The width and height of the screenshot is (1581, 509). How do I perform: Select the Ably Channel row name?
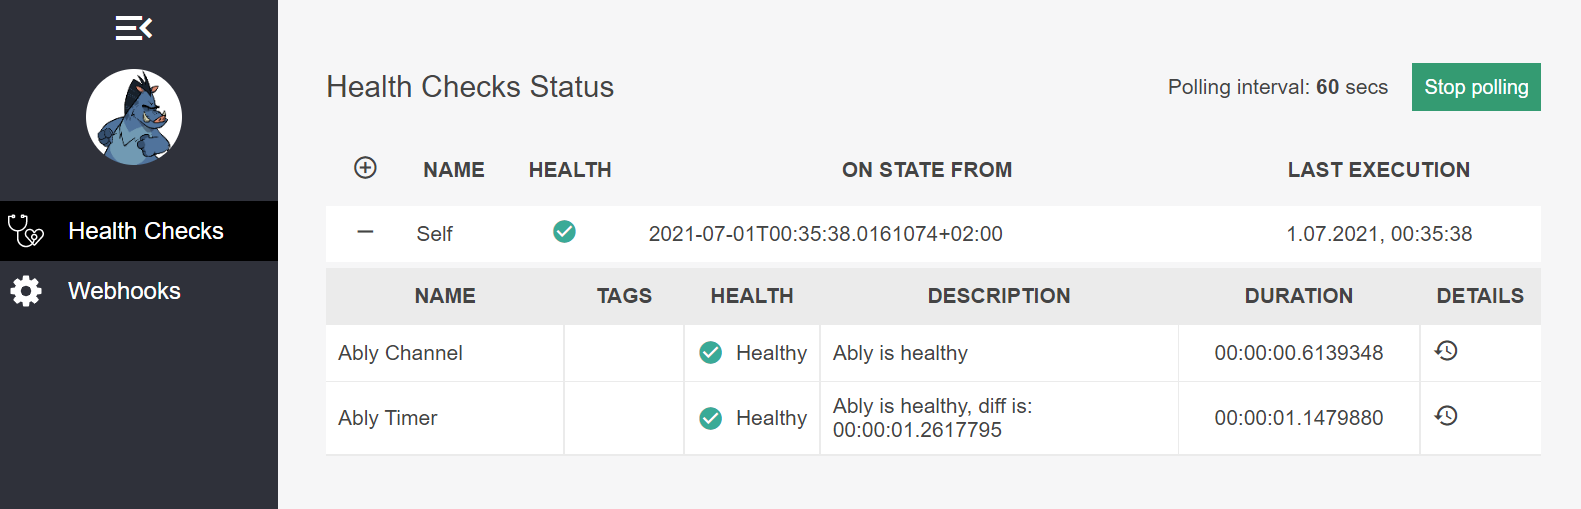pyautogui.click(x=400, y=353)
